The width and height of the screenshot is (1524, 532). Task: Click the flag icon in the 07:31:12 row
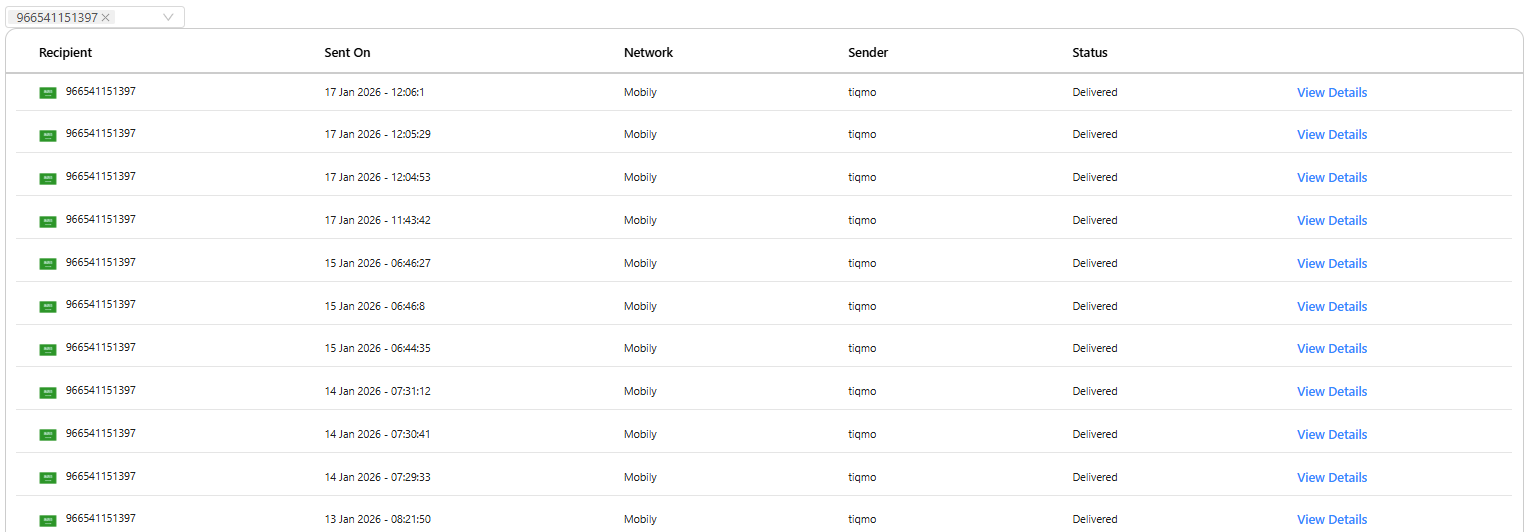(x=48, y=393)
